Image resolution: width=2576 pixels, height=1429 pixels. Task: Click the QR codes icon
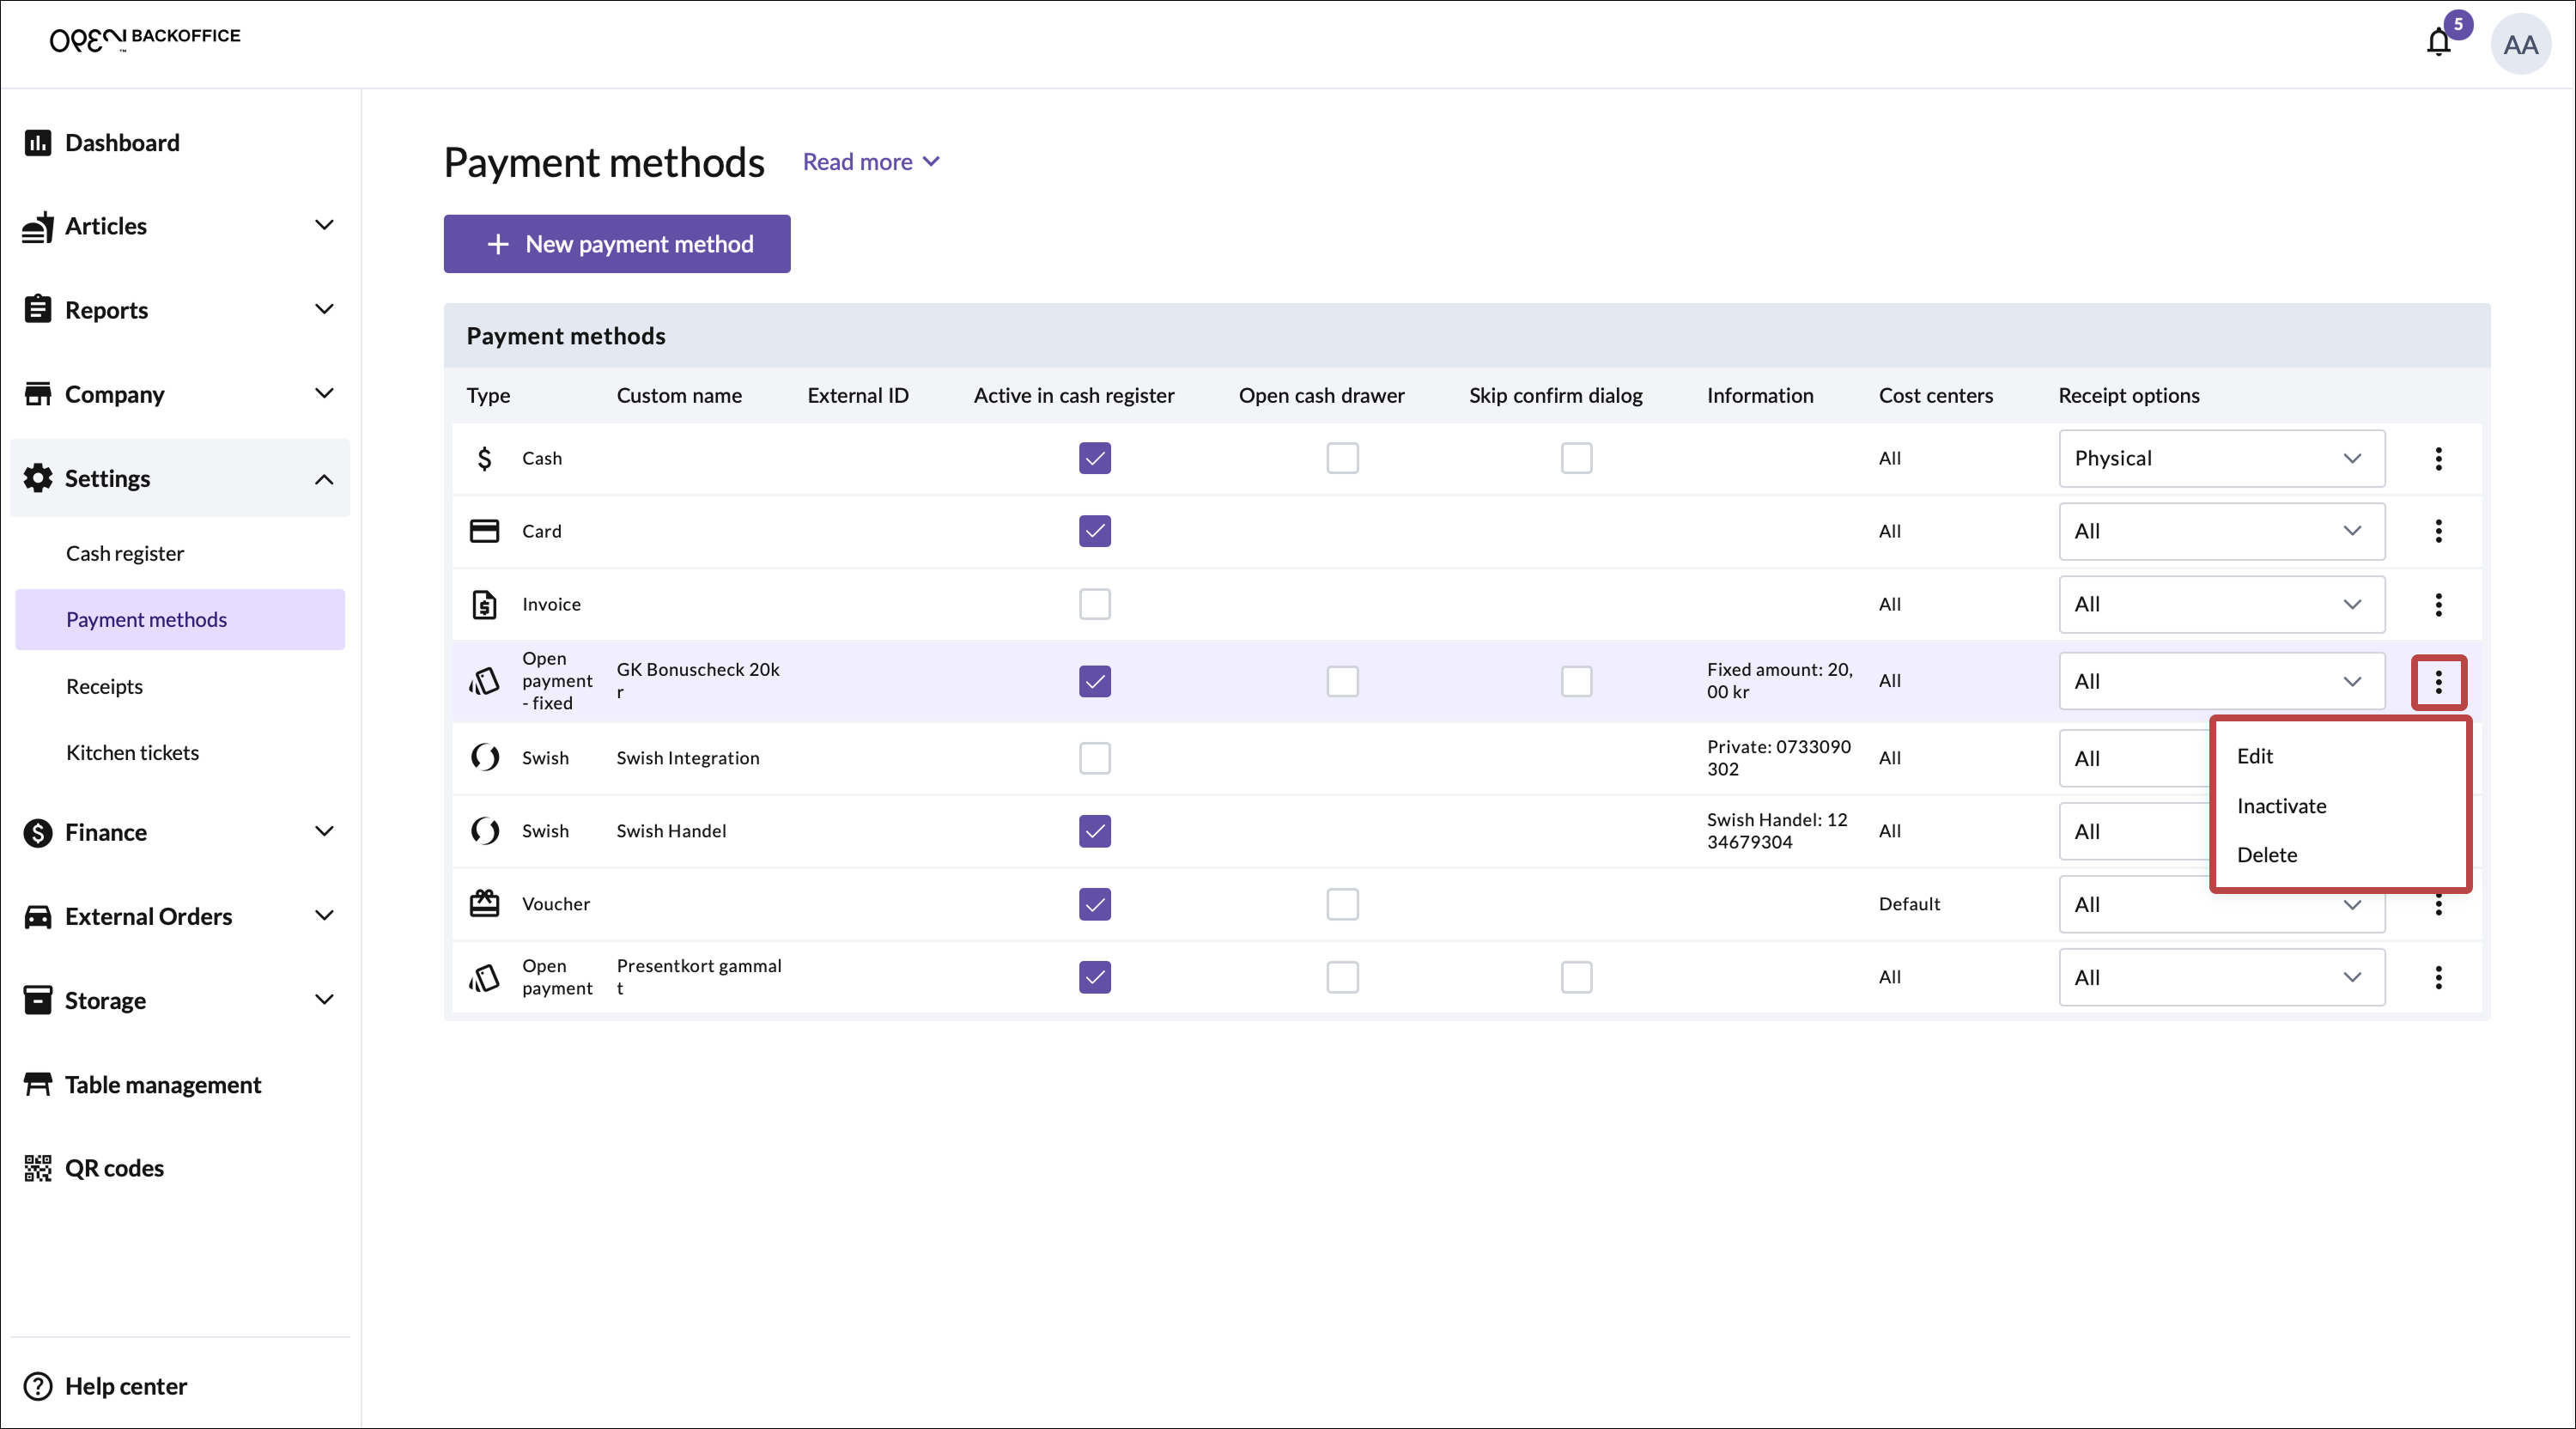click(x=38, y=1168)
